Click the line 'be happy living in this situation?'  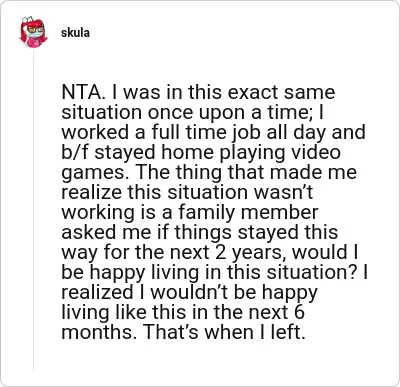(x=210, y=272)
